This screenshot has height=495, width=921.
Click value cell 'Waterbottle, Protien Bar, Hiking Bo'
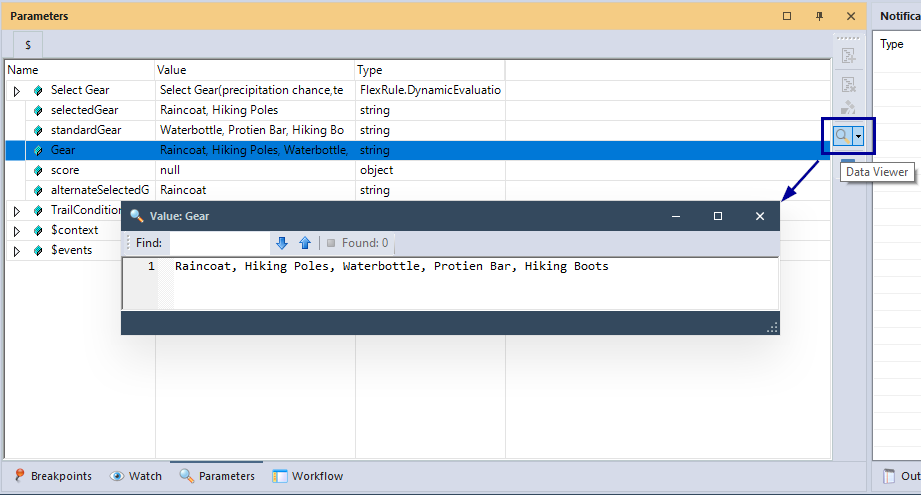256,130
